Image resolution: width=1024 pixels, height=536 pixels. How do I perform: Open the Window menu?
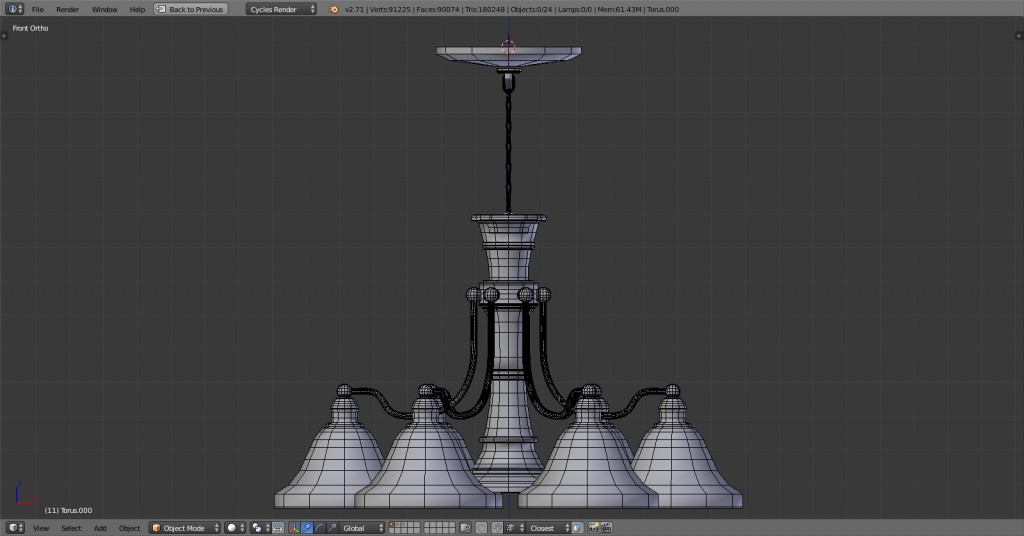pyautogui.click(x=104, y=9)
